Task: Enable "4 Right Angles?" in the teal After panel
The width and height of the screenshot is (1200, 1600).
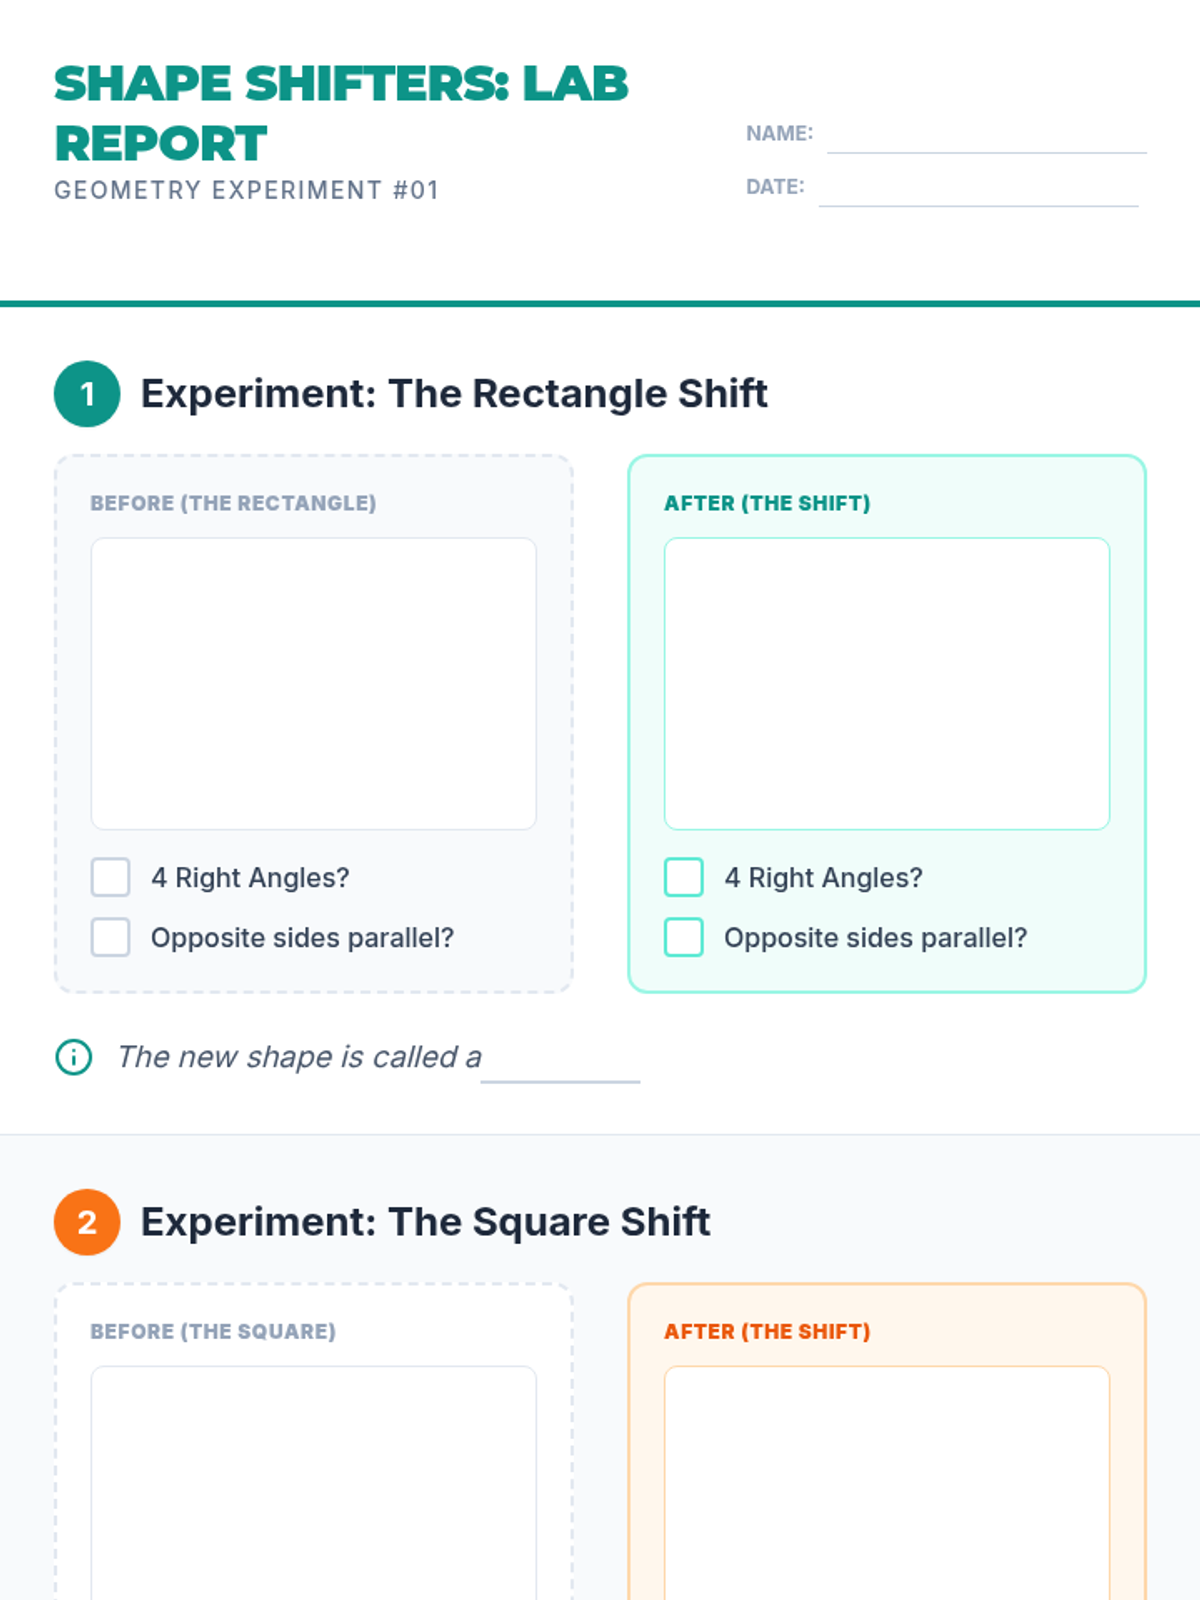Action: 684,877
